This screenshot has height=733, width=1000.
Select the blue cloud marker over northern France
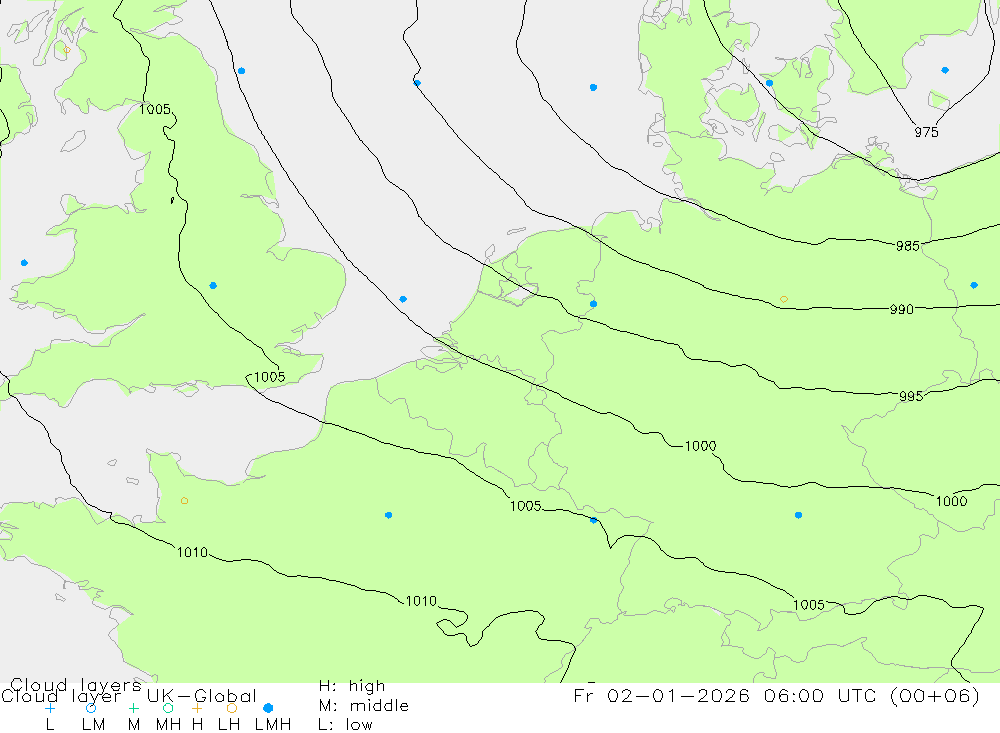pos(388,515)
